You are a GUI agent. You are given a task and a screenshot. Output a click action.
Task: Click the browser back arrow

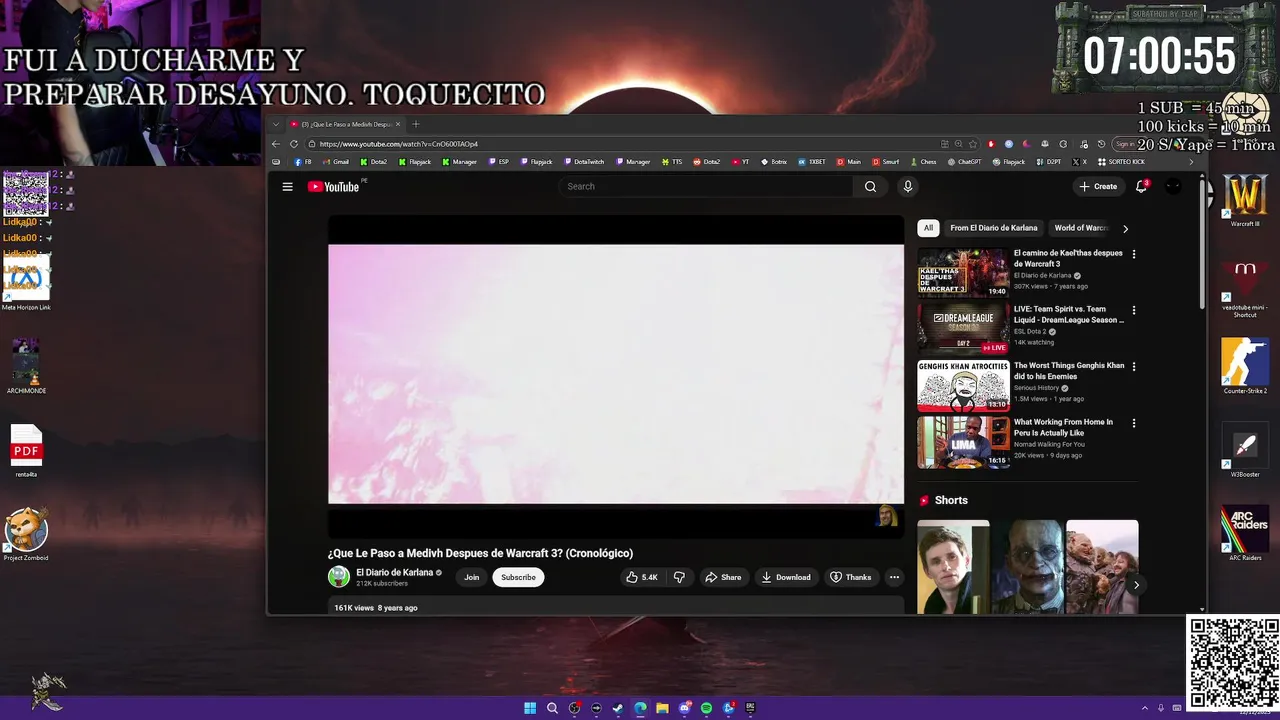click(276, 144)
